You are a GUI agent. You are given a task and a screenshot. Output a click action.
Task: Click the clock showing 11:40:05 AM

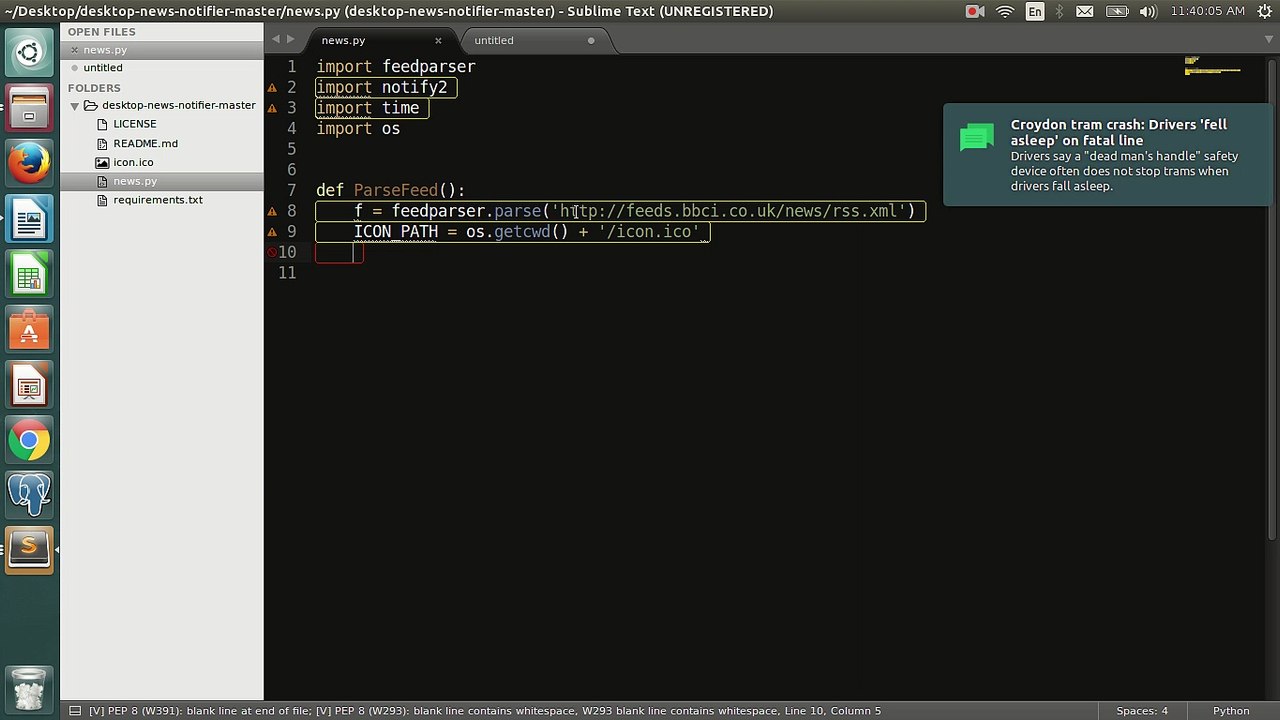[1208, 11]
